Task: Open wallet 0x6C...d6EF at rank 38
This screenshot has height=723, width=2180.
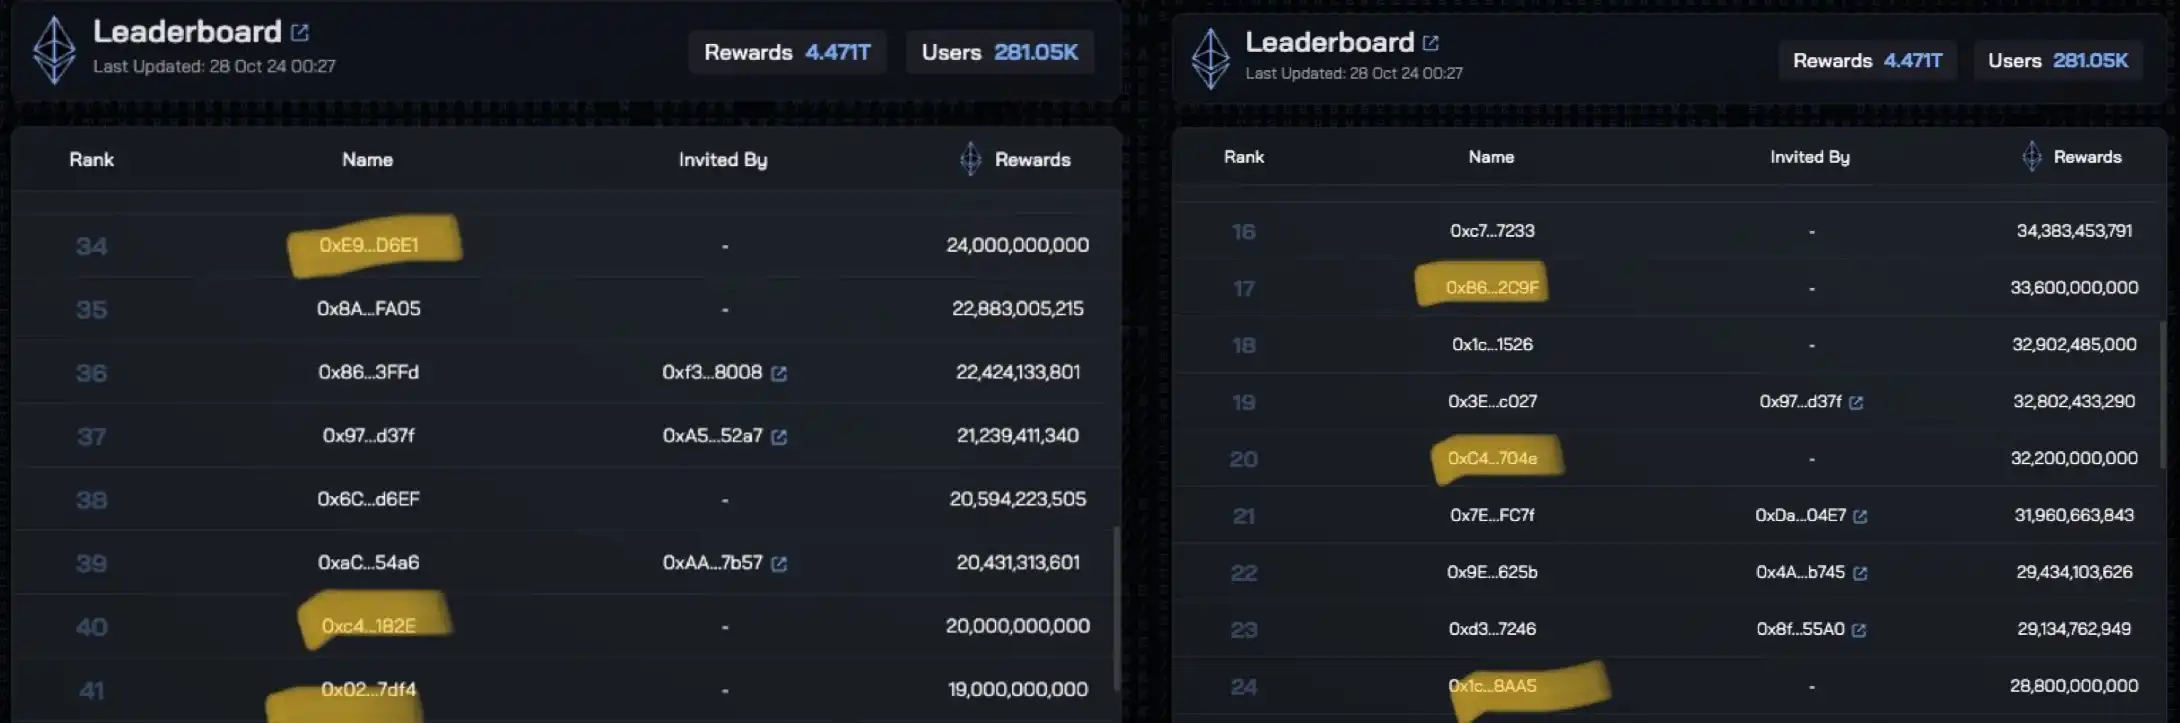Action: coord(369,499)
